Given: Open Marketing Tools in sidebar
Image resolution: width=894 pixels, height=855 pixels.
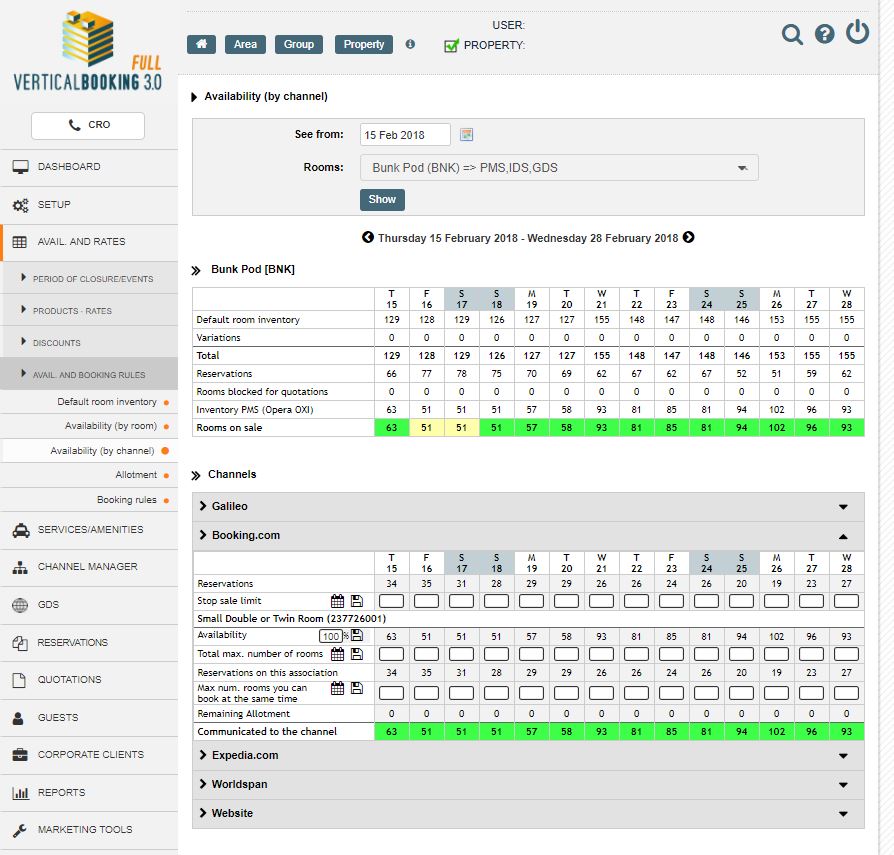Looking at the screenshot, I should click(89, 830).
